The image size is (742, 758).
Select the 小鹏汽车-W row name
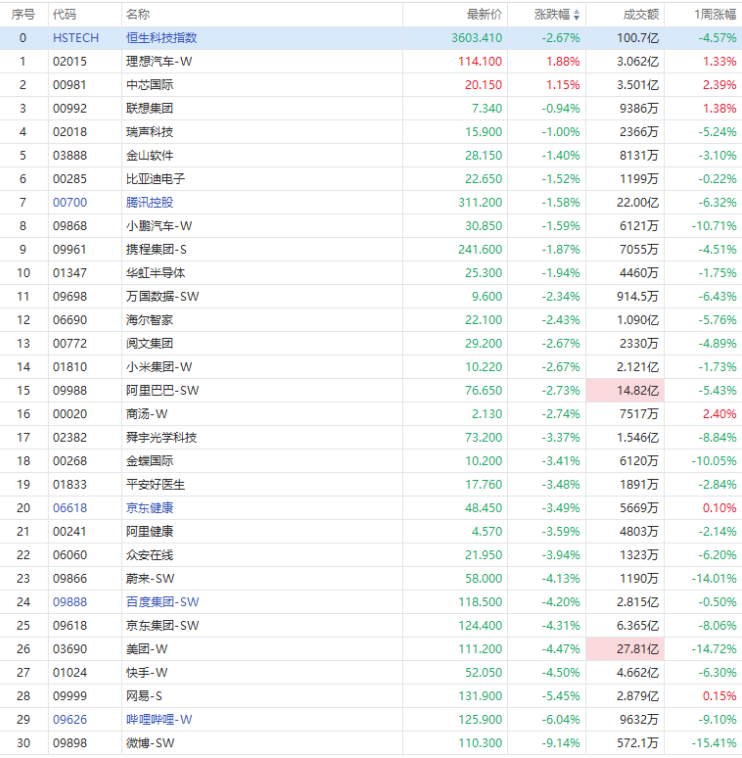[159, 226]
